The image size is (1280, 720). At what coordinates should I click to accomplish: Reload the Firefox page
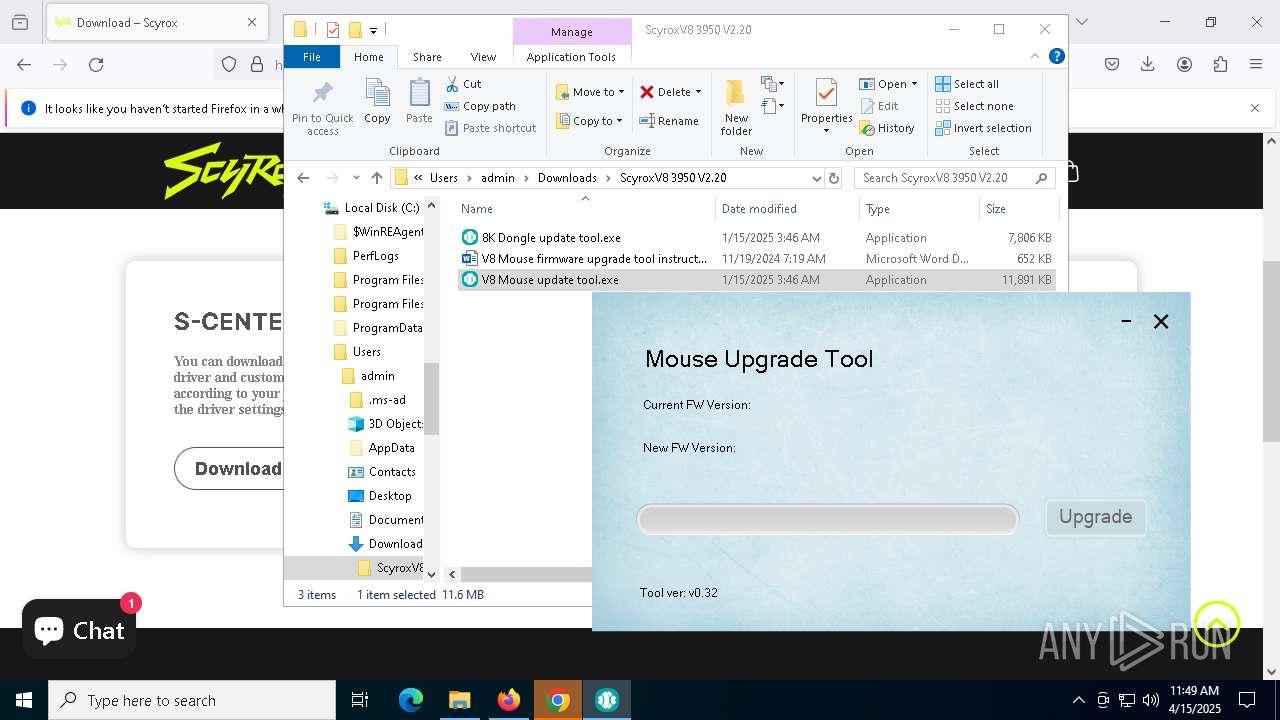[x=96, y=64]
